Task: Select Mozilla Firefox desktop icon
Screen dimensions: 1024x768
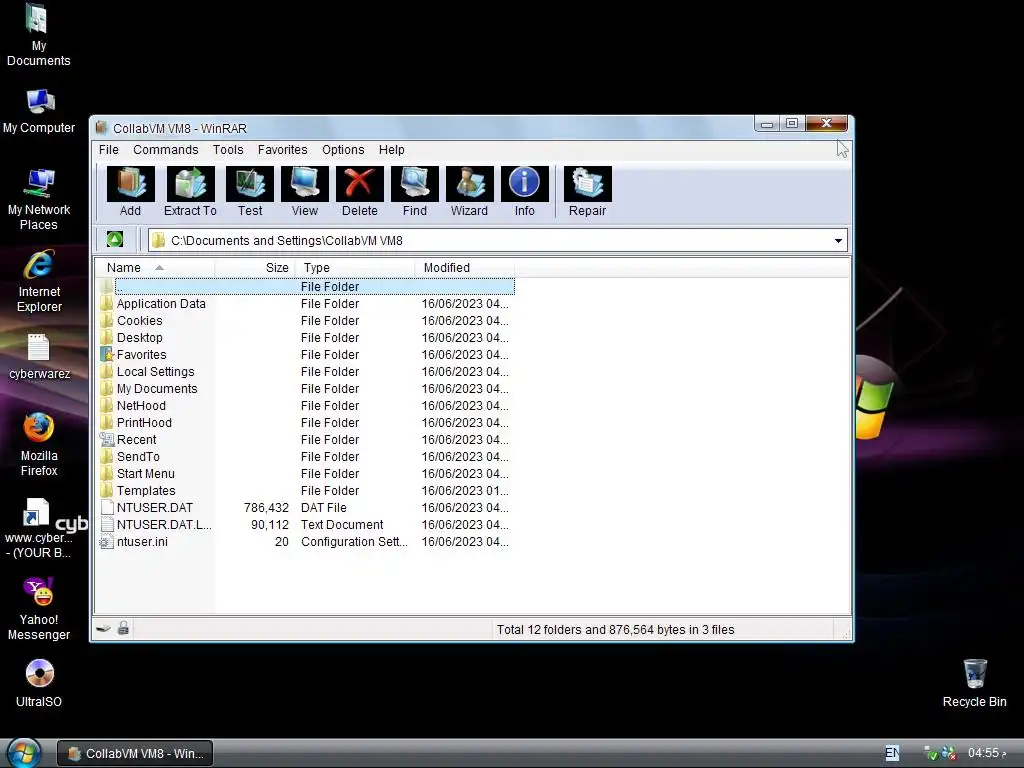Action: click(x=39, y=445)
